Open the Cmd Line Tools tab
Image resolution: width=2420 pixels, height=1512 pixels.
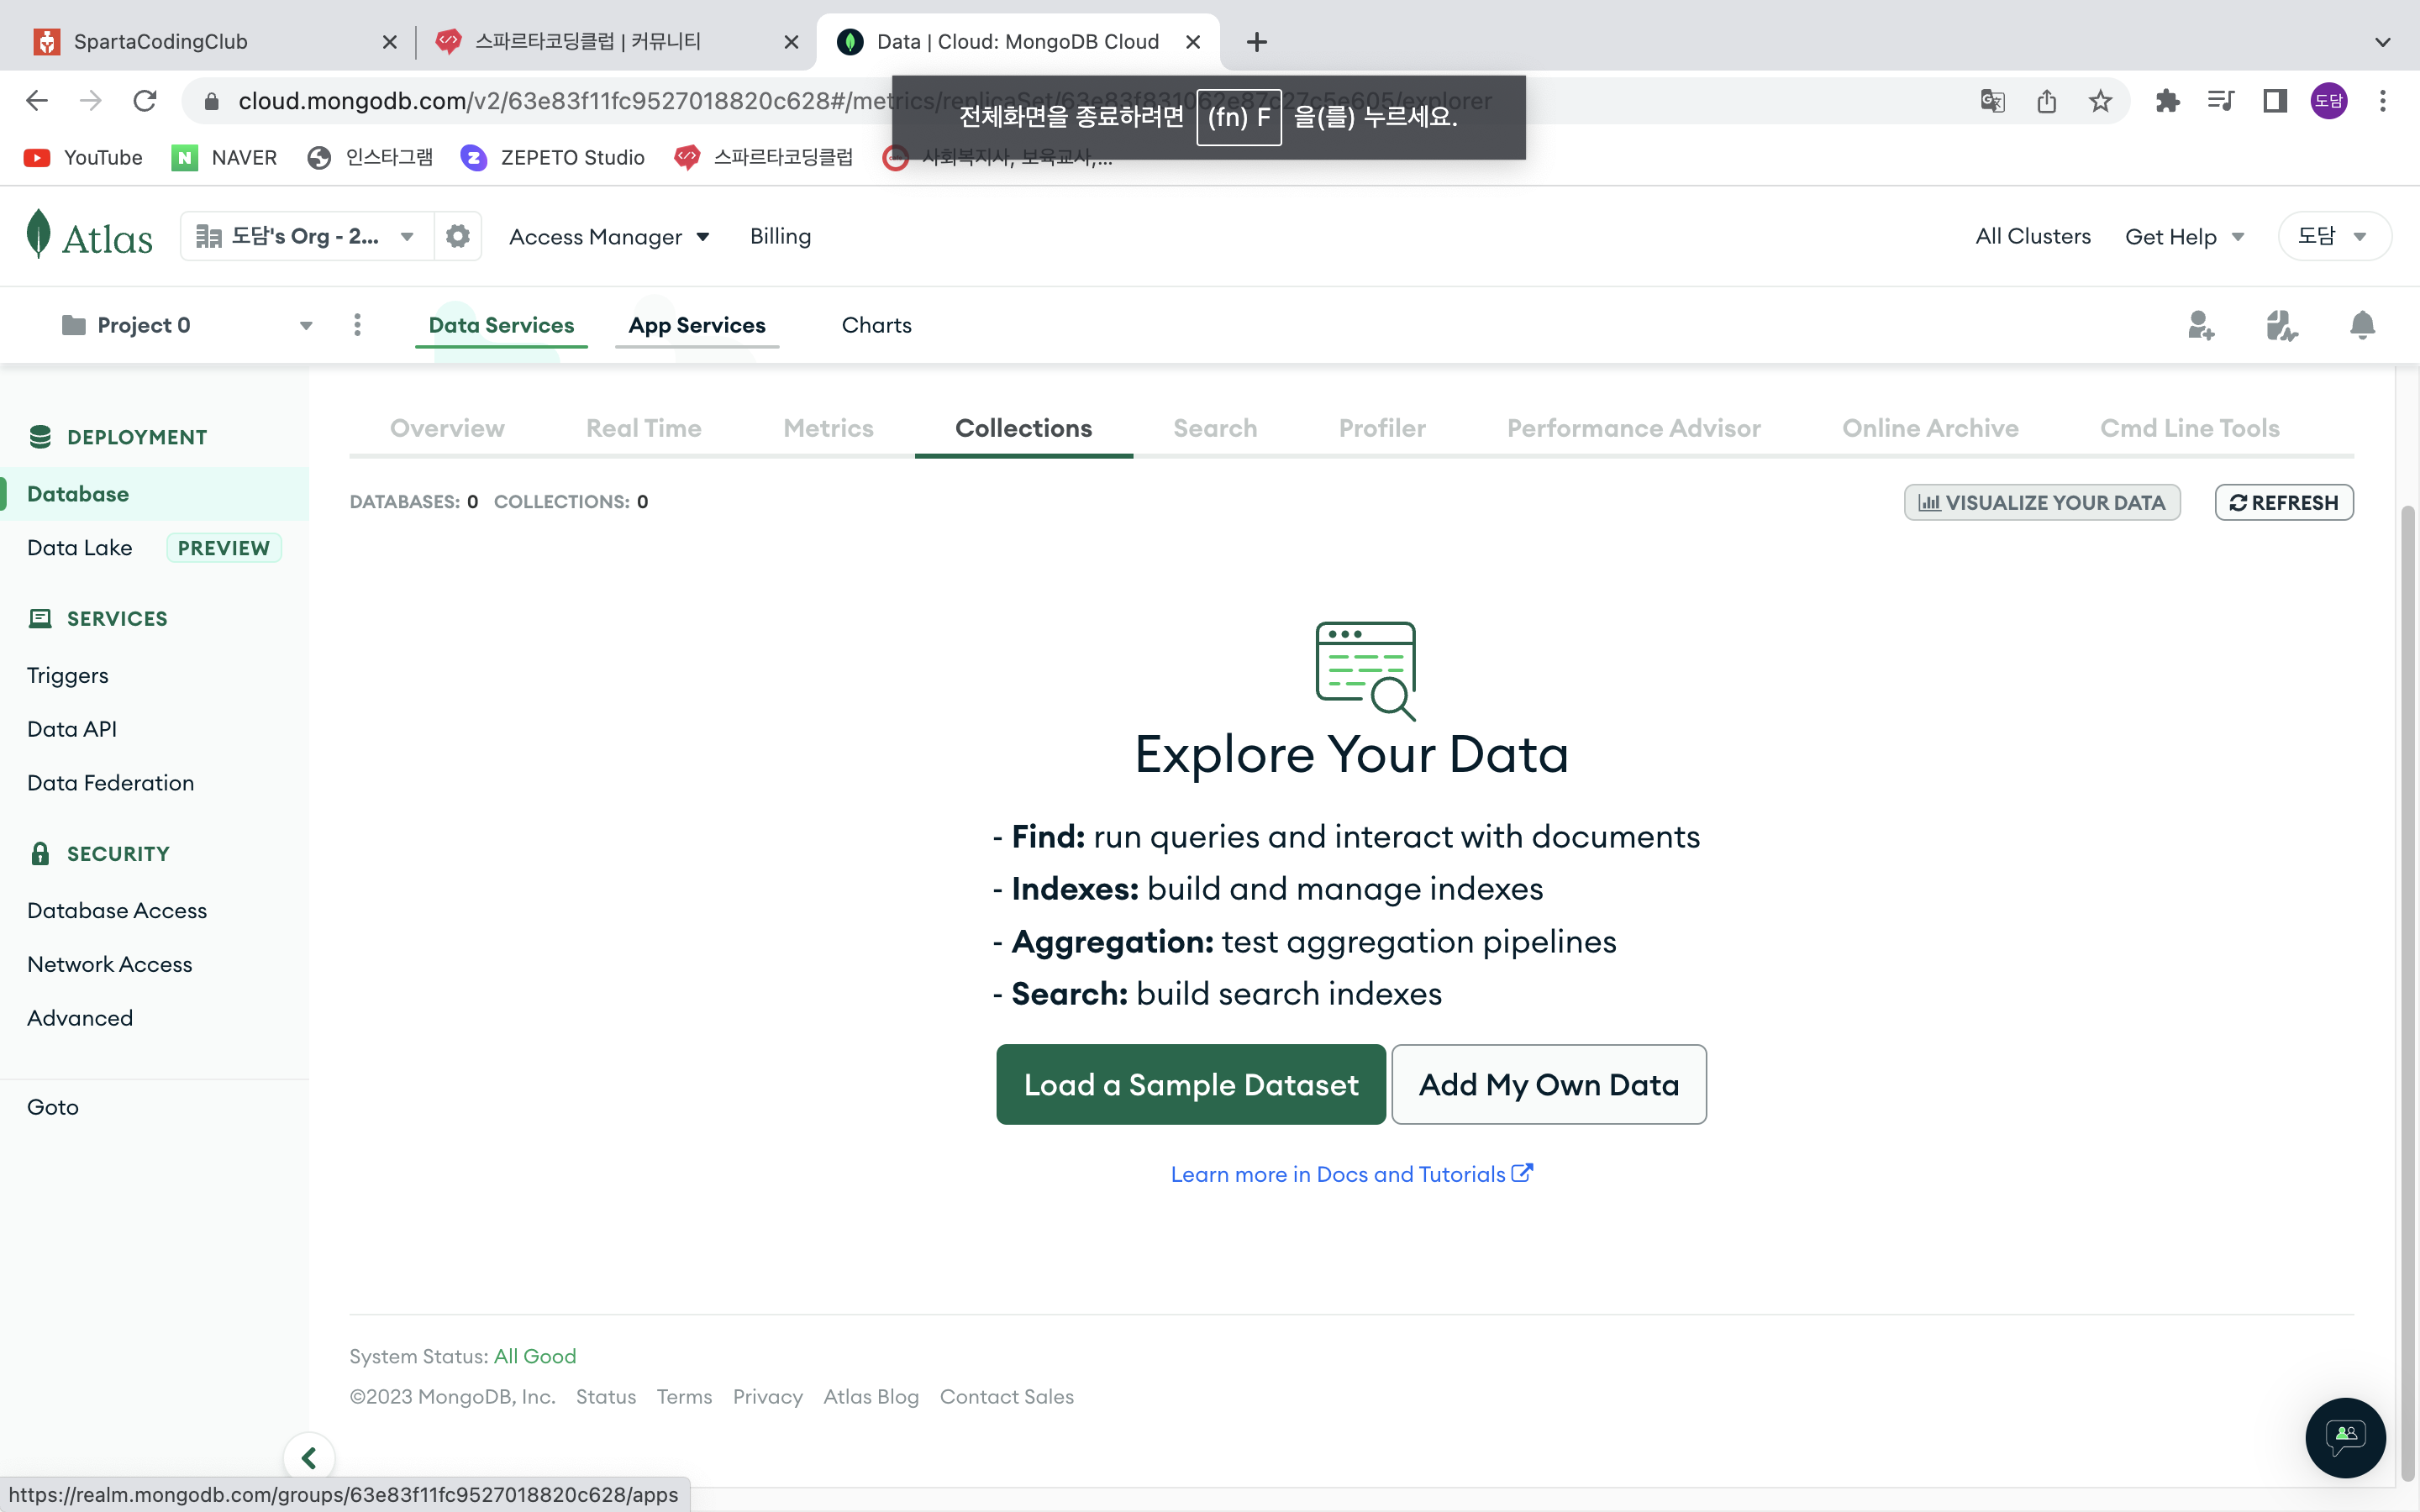2190,428
